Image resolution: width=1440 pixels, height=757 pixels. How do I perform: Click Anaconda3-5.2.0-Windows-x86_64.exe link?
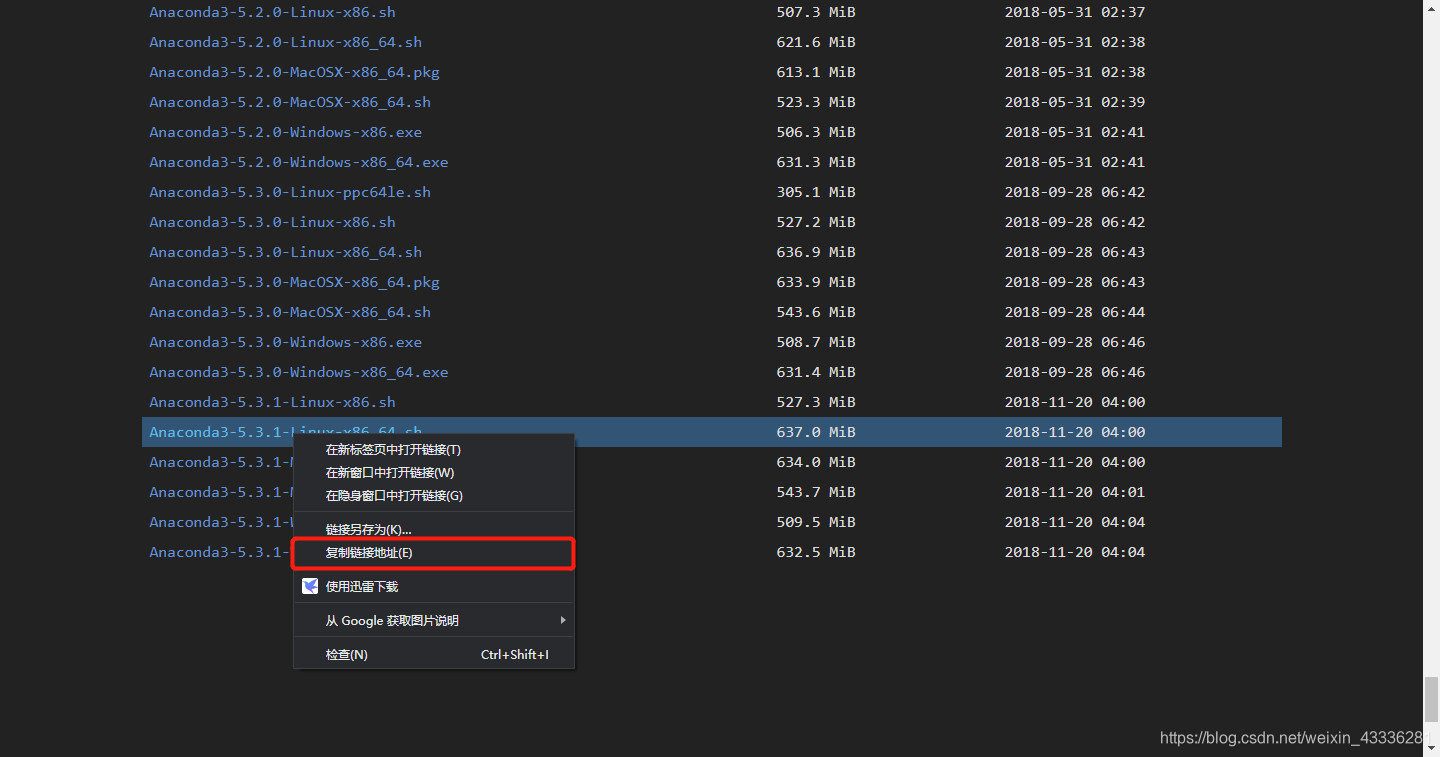tap(299, 162)
